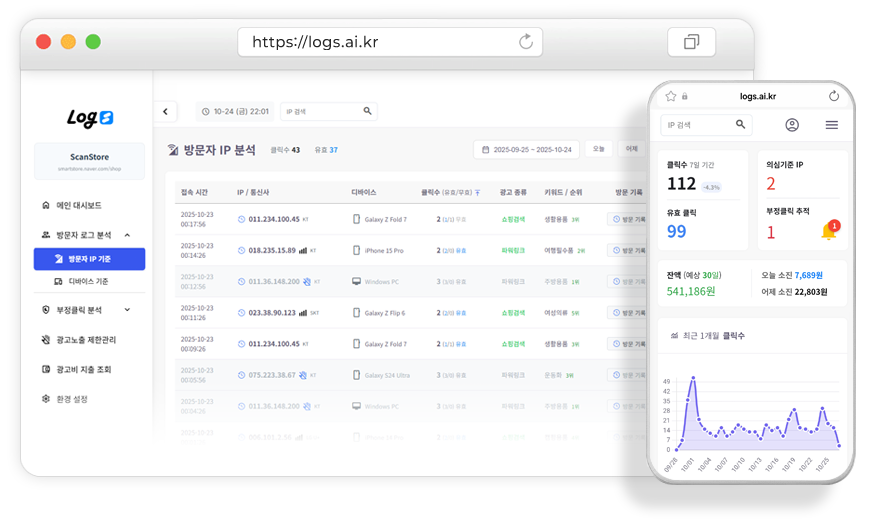The width and height of the screenshot is (870, 525).
Task: Collapse the 방문자 로그 분석 section
Action: coord(128,235)
